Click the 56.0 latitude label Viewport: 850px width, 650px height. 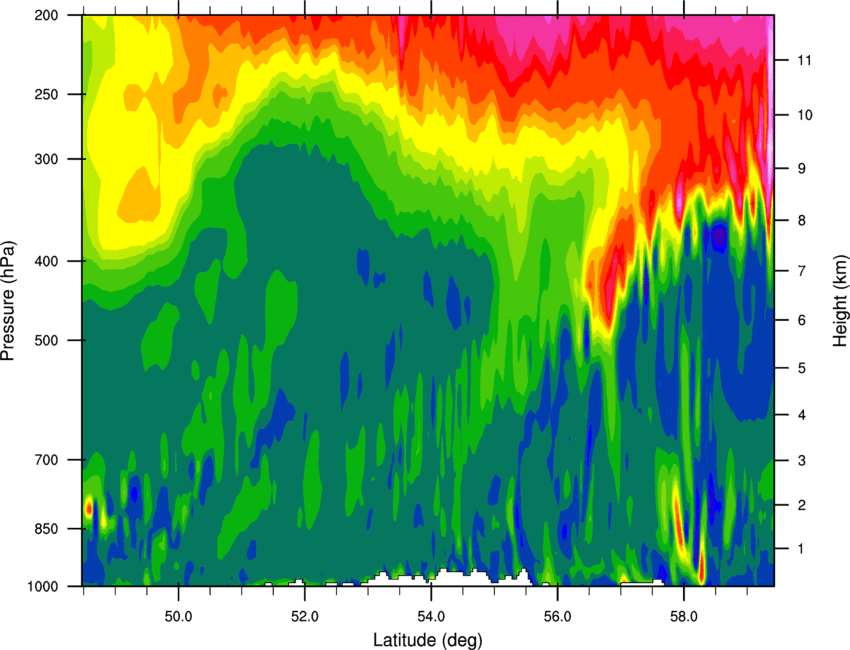(558, 616)
